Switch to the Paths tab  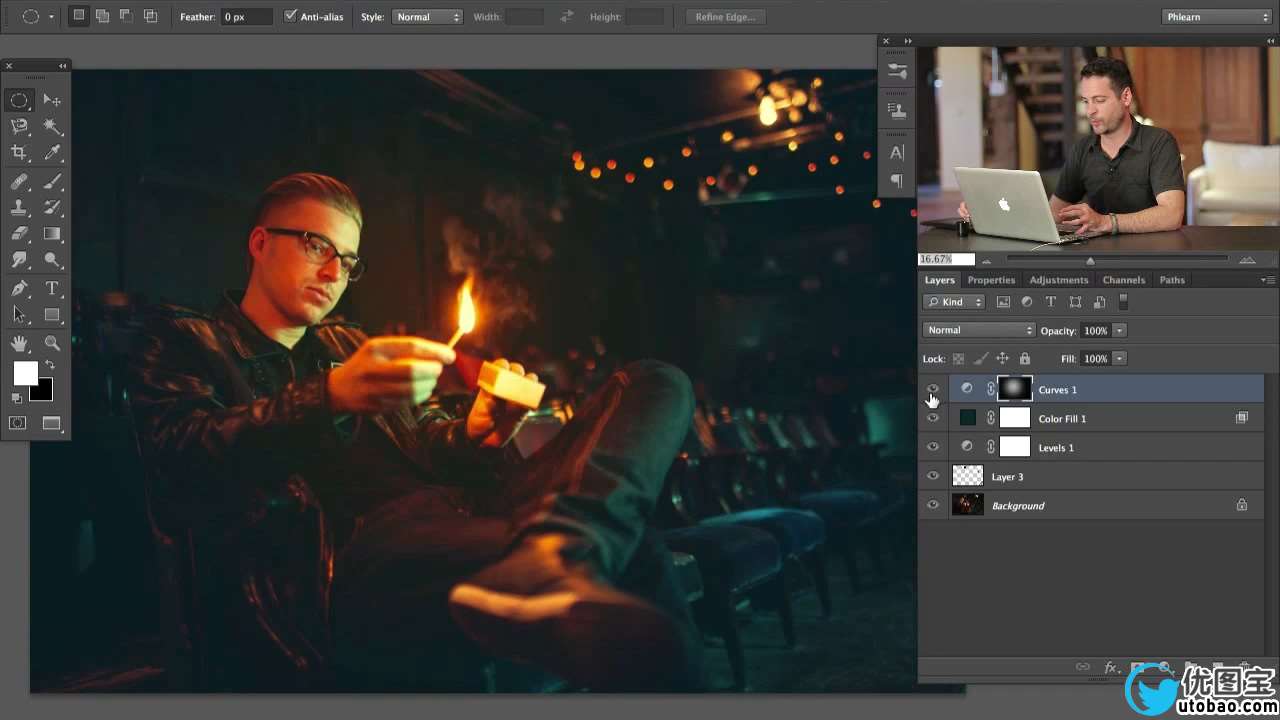[x=1172, y=280]
